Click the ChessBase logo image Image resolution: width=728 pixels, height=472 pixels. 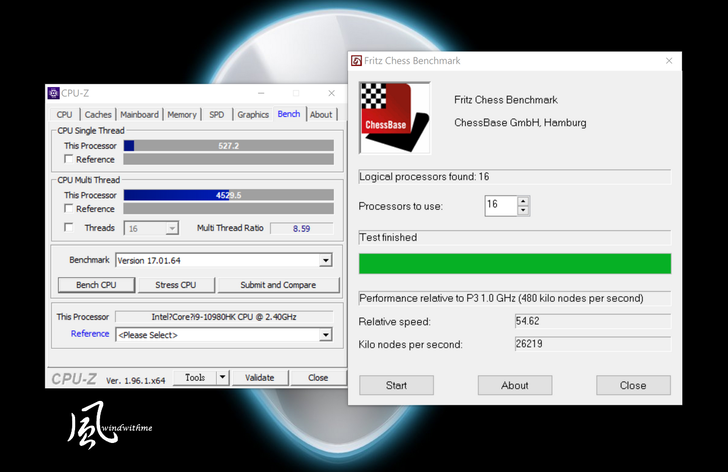coord(394,117)
